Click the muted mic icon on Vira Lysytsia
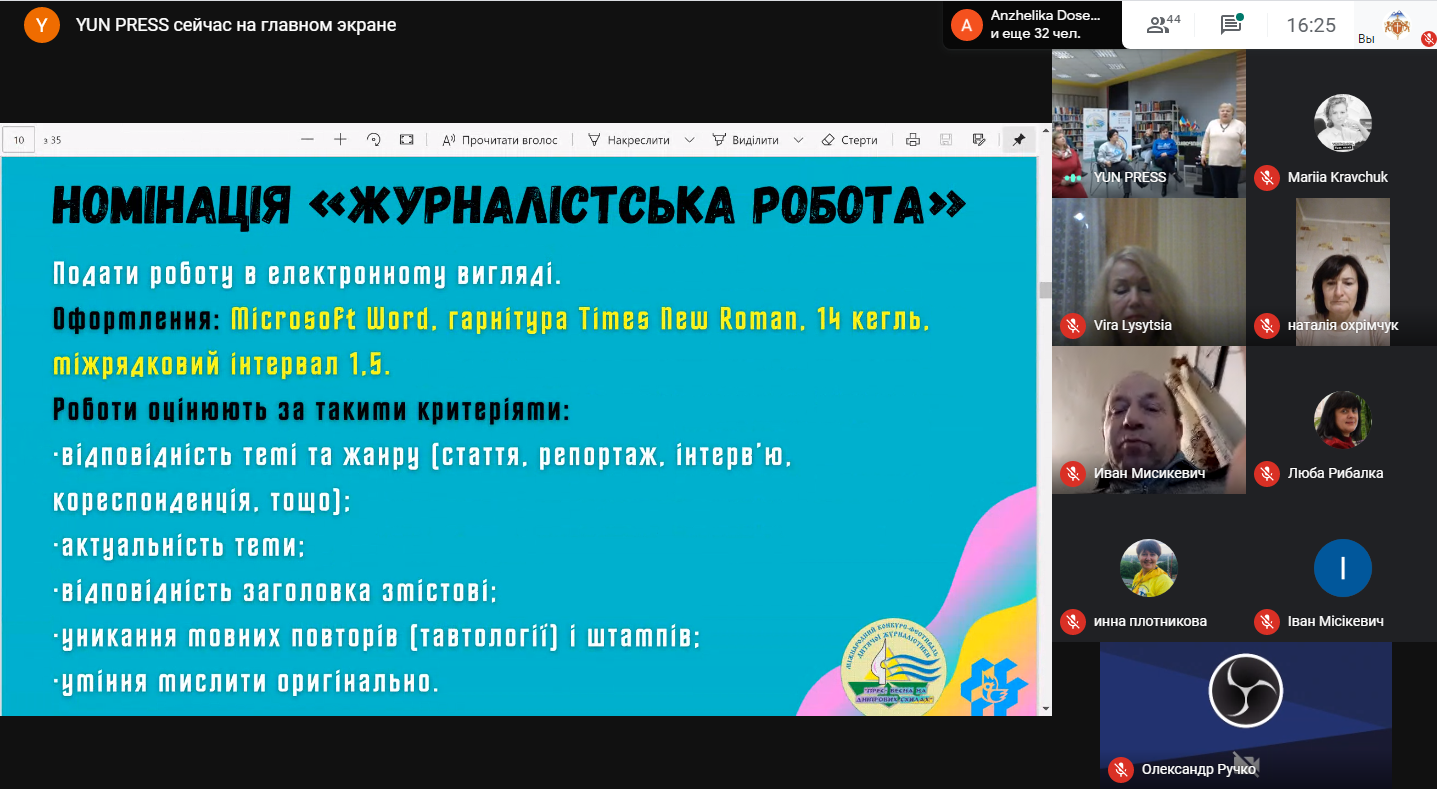 click(1073, 325)
